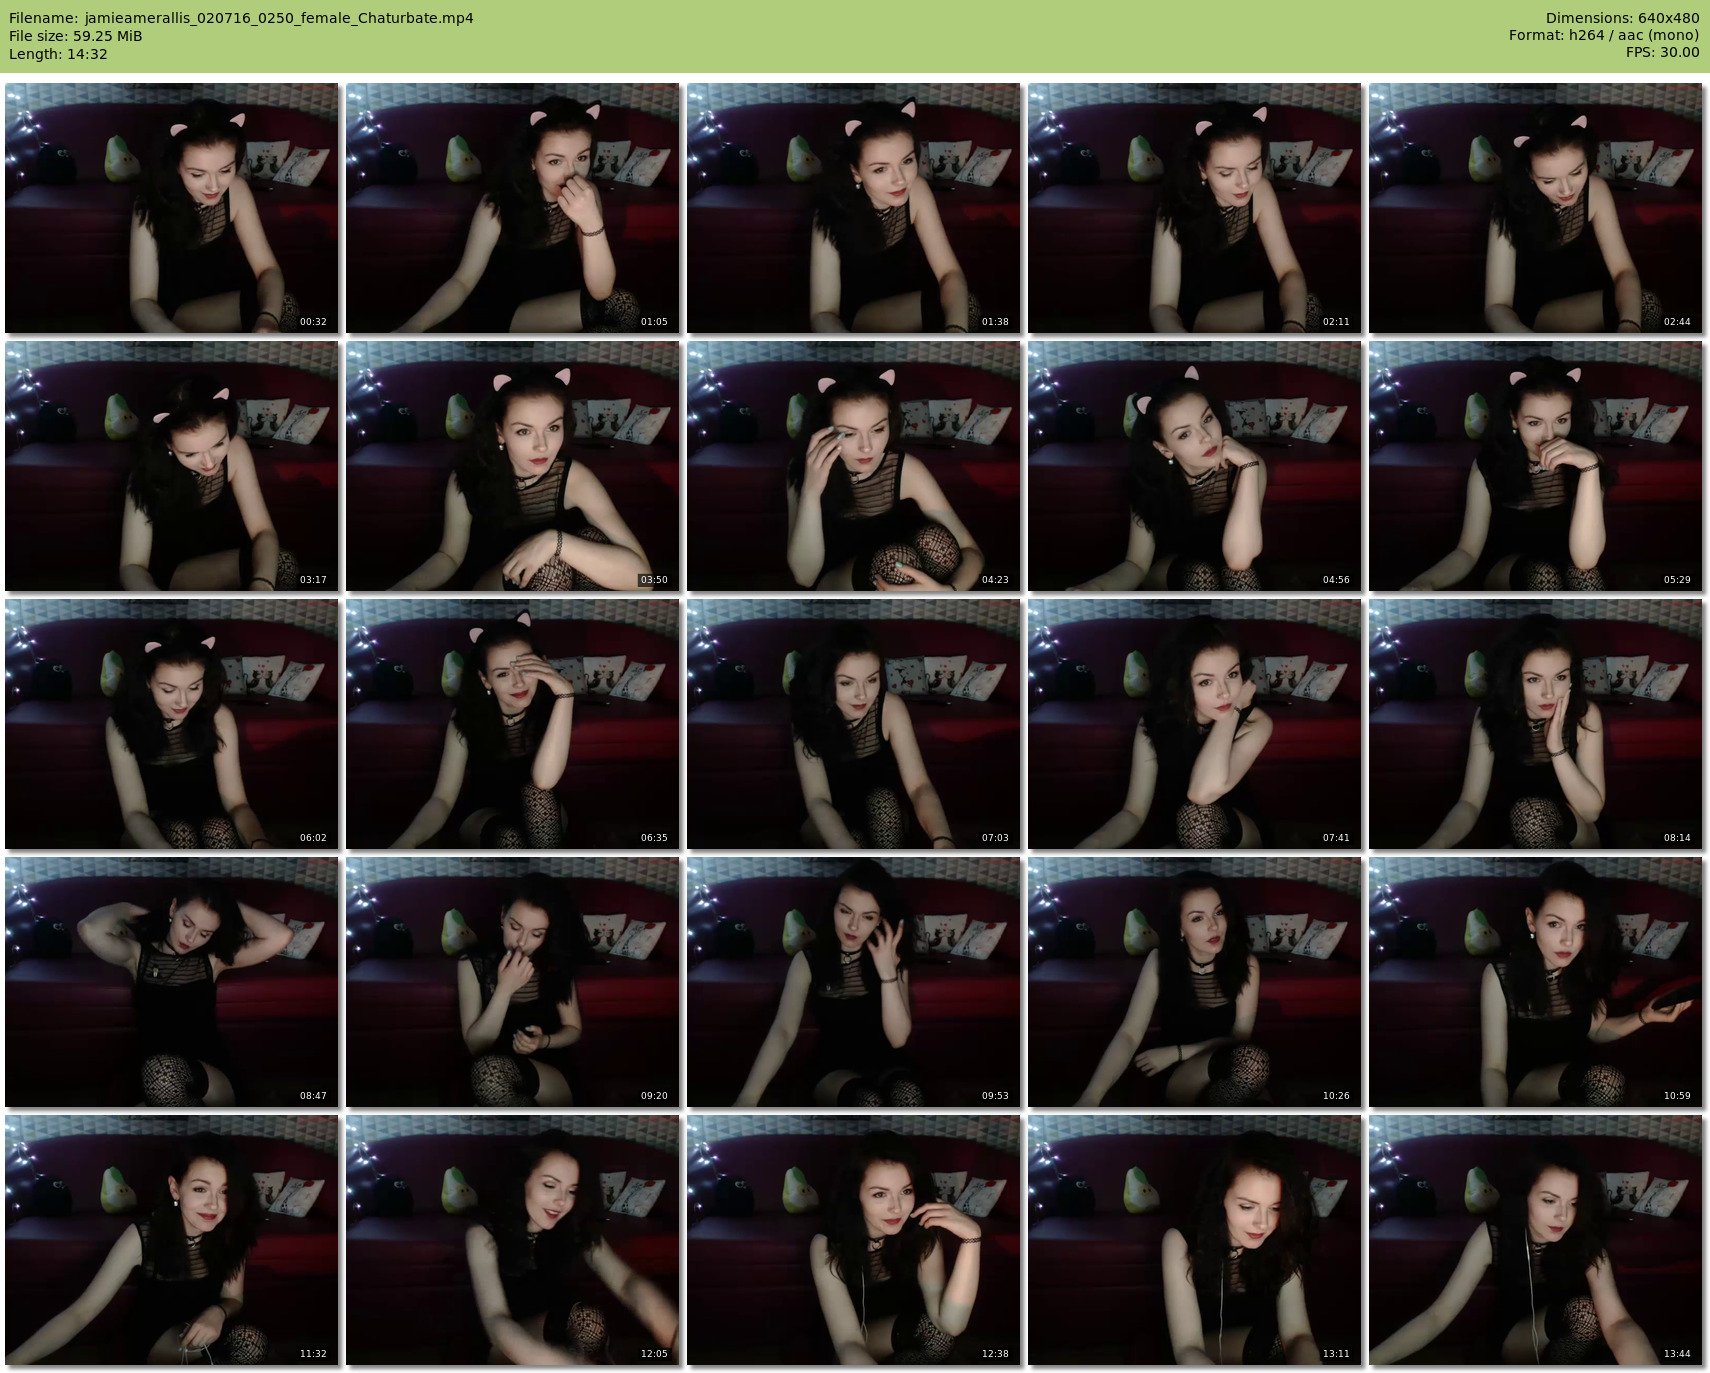This screenshot has height=1373, width=1710.
Task: Click the thumbnail timestamped 04:56
Action: [x=1195, y=466]
